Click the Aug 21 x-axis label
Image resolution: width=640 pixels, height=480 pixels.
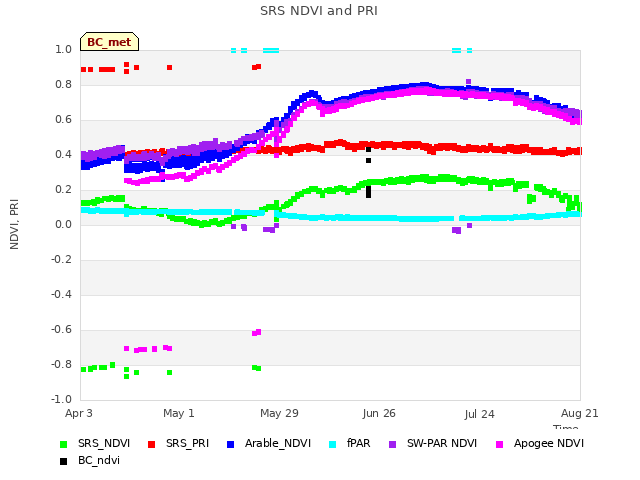pos(580,413)
